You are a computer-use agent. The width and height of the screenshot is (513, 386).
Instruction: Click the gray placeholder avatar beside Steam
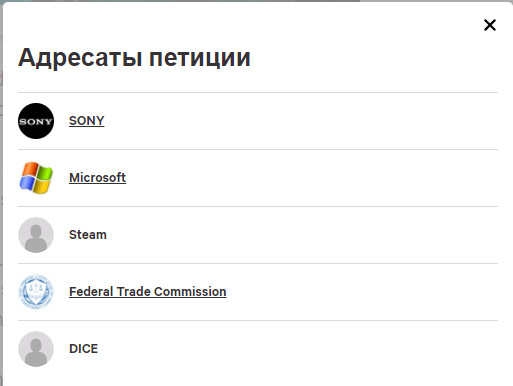pyautogui.click(x=36, y=235)
